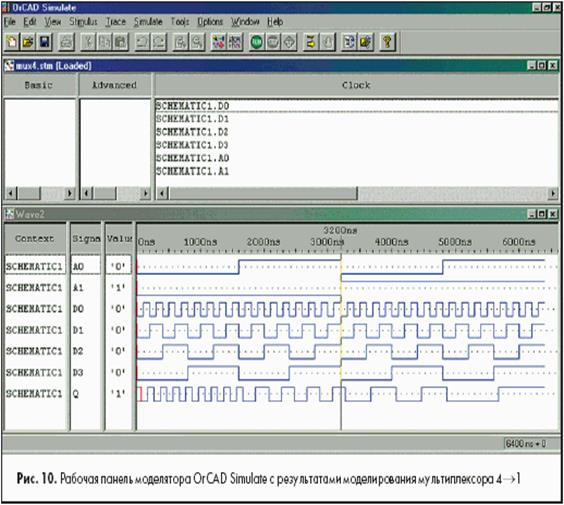This screenshot has width=564, height=505.
Task: Click the Clock list's horizontal scrollbar thumb
Action: coord(263,194)
